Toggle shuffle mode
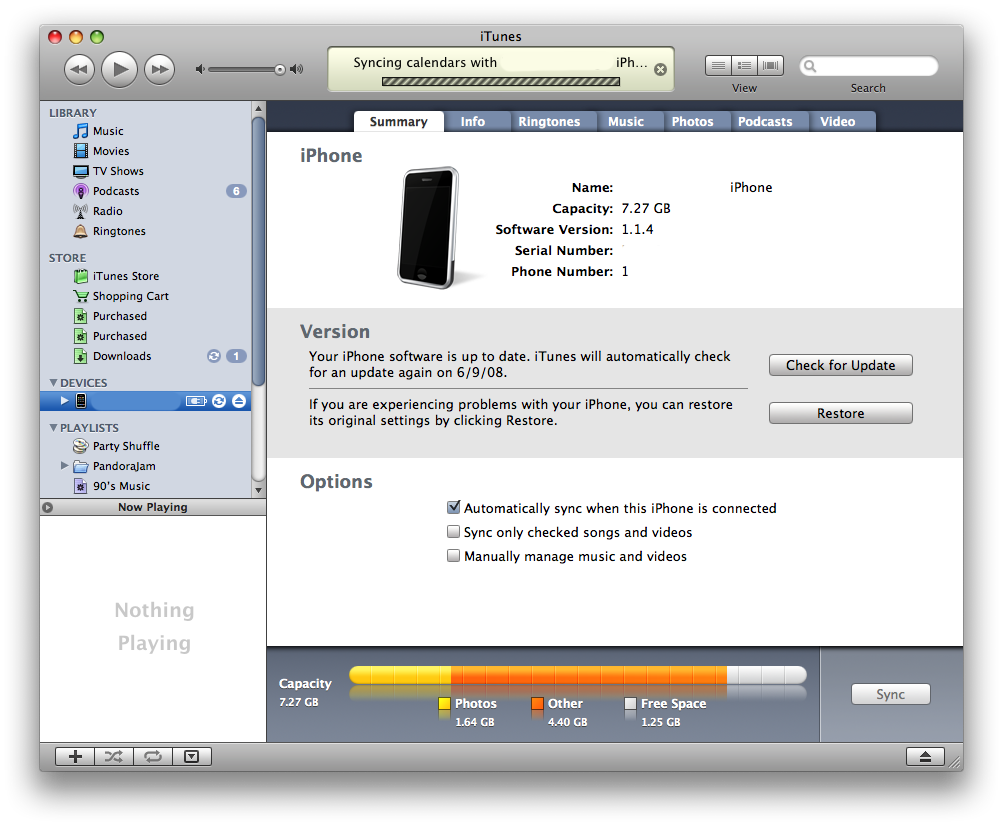The image size is (1003, 826). (114, 756)
